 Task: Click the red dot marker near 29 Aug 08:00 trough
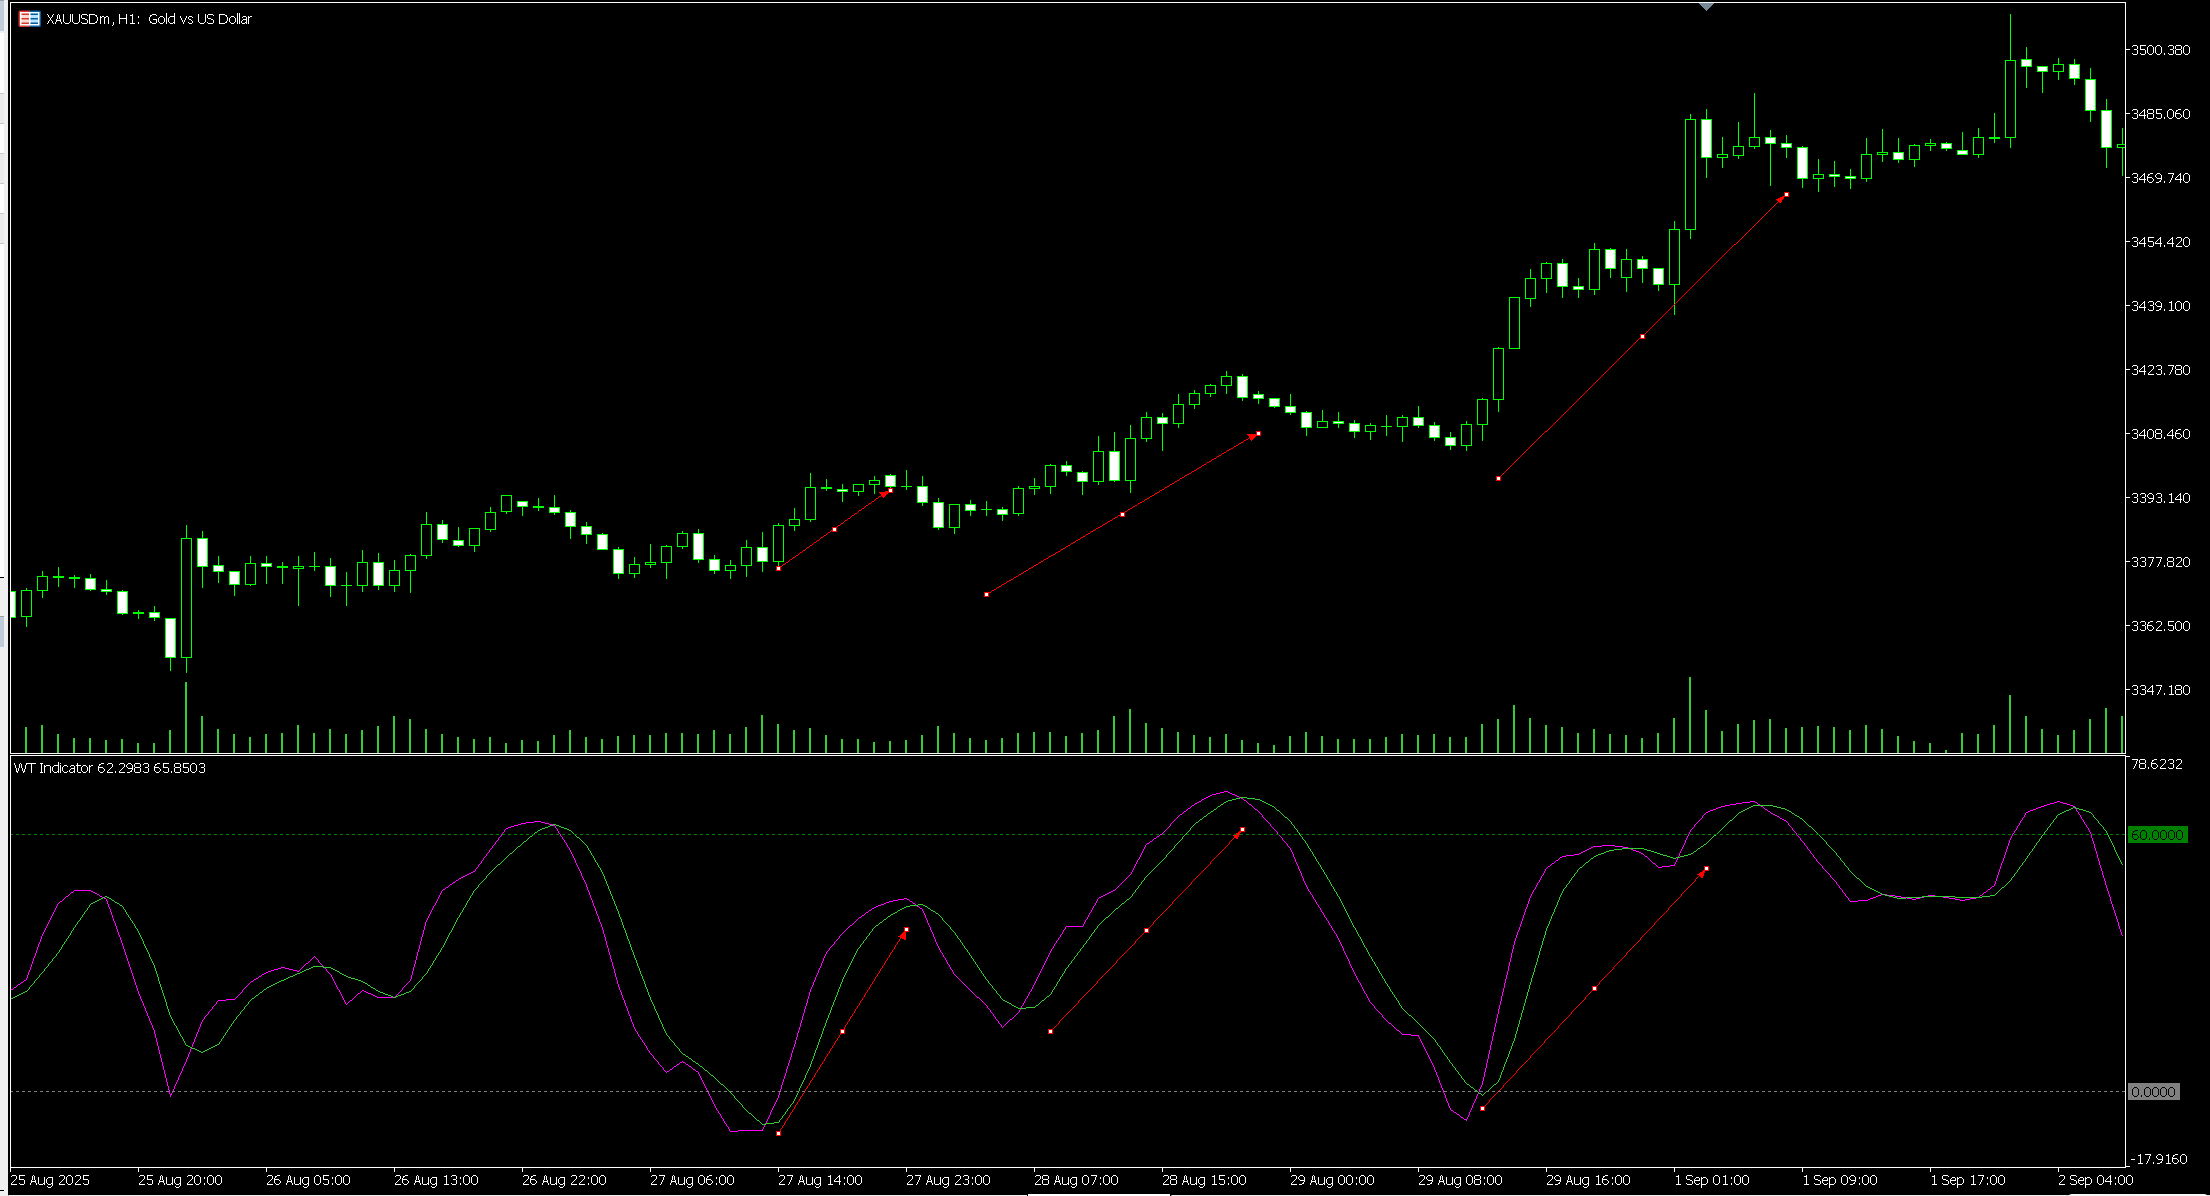1481,1108
